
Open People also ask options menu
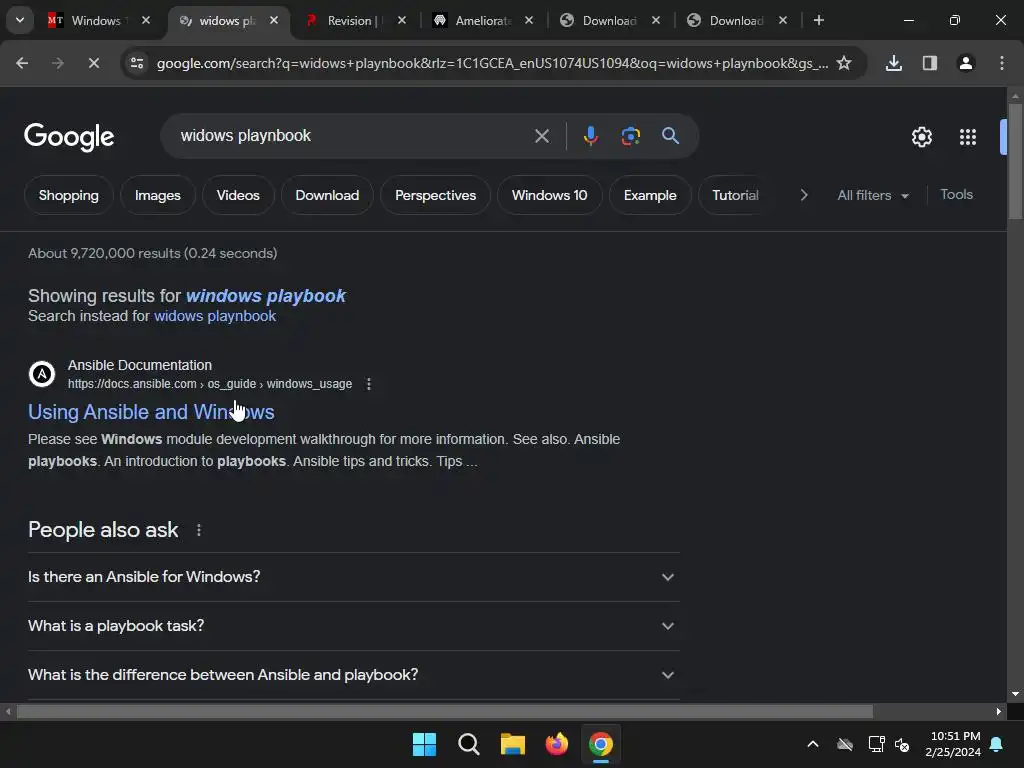point(199,530)
